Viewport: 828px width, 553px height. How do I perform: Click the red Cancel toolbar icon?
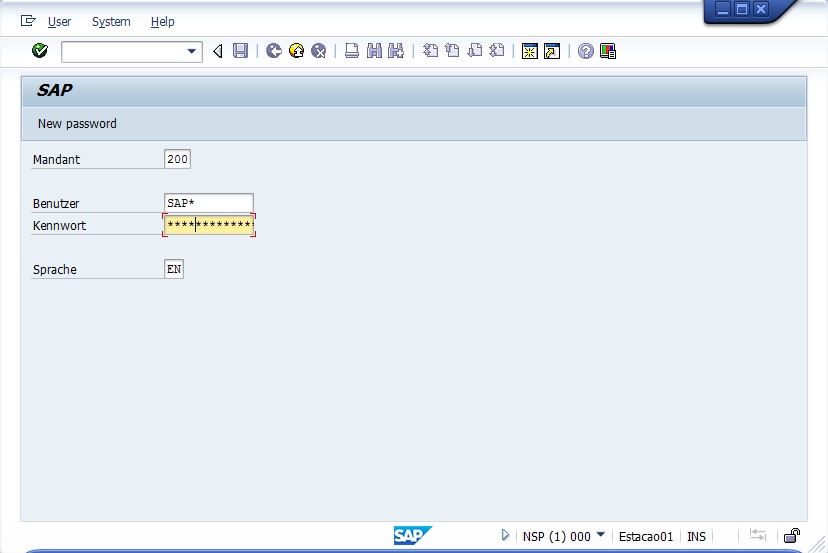coord(318,51)
